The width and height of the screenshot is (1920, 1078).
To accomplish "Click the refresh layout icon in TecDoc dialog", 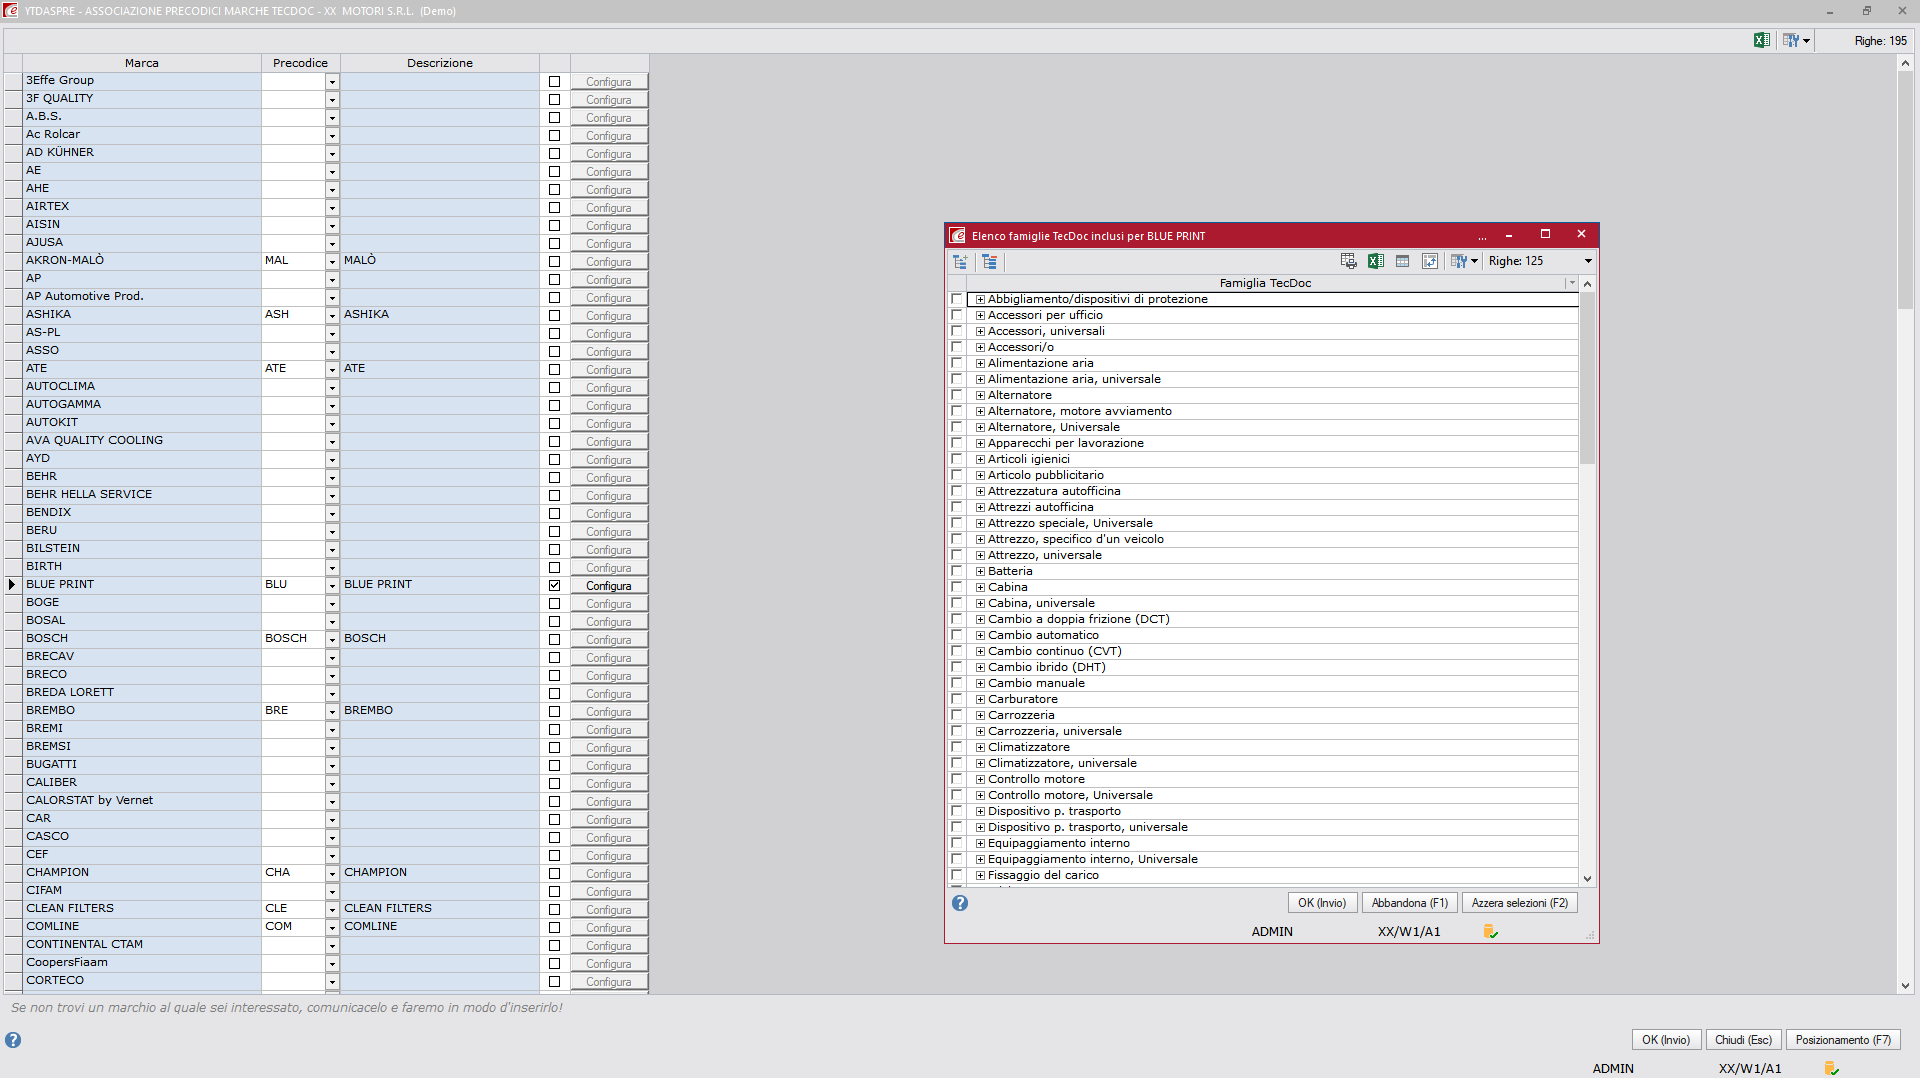I will tap(1430, 261).
